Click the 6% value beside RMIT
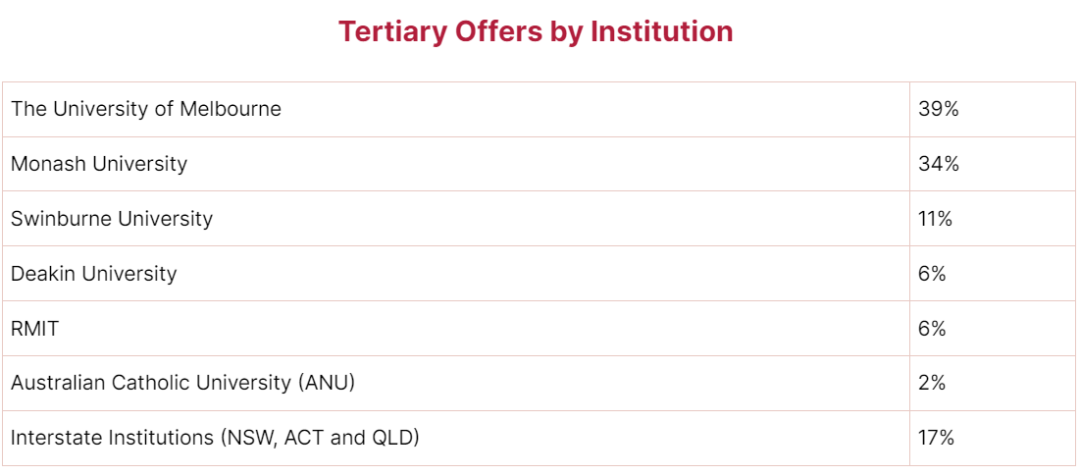Image resolution: width=1080 pixels, height=475 pixels. click(x=931, y=329)
